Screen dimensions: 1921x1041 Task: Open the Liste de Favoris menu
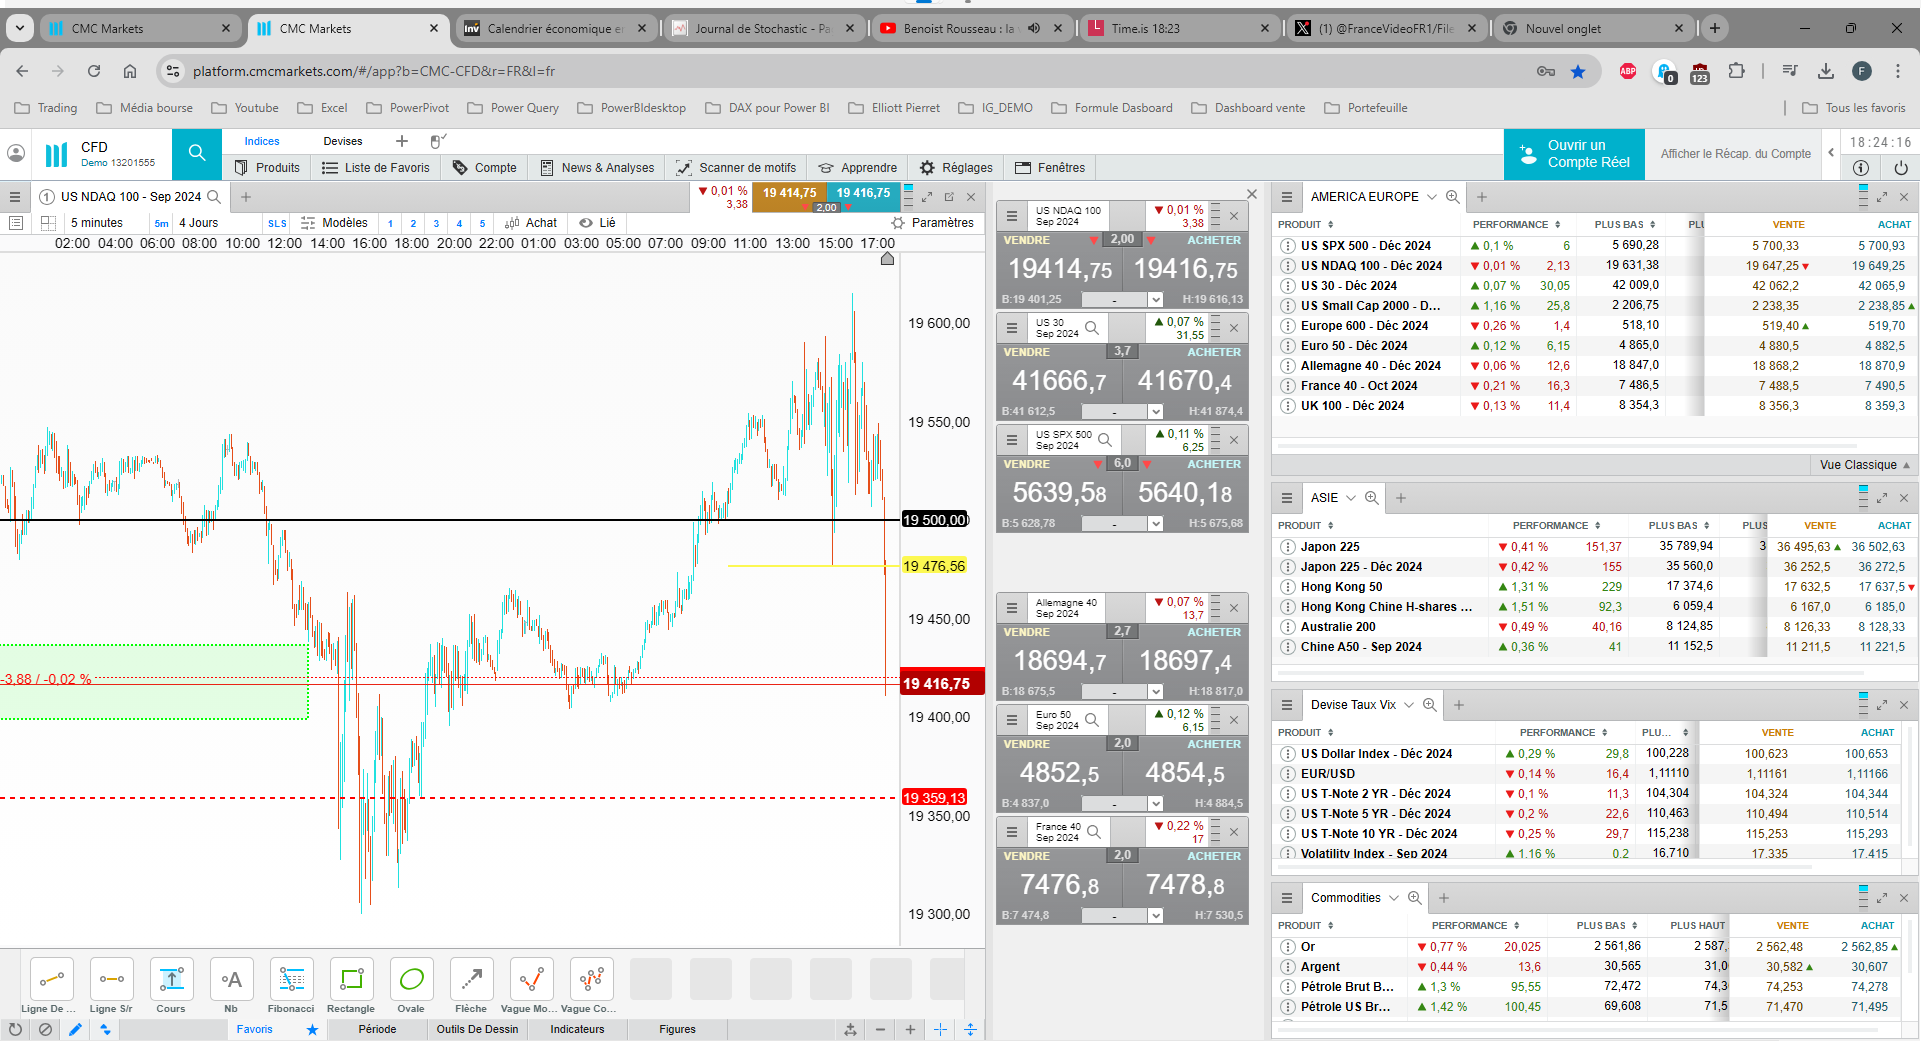(x=376, y=168)
